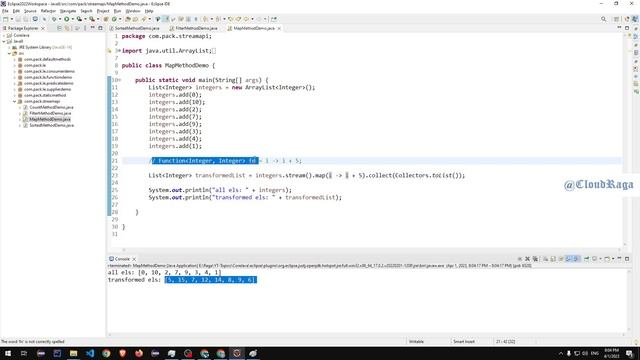The height and width of the screenshot is (360, 640).
Task: Open the Refactor menu
Action: click(x=48, y=11)
